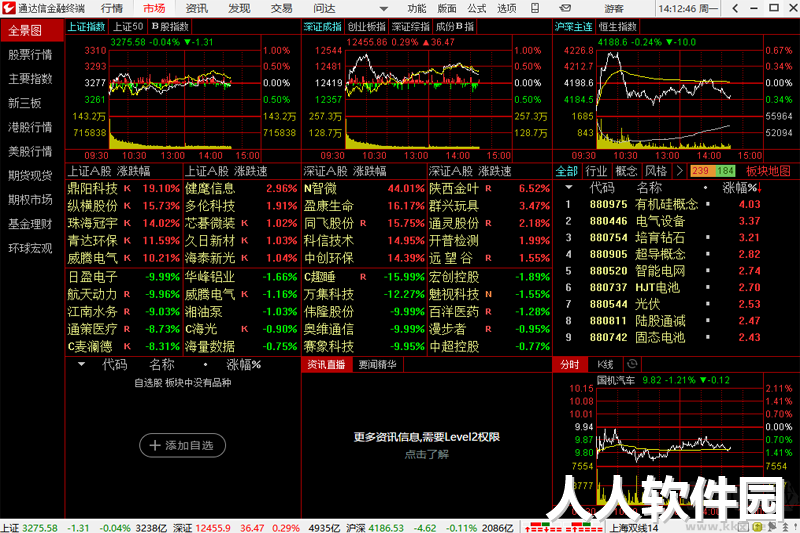The height and width of the screenshot is (533, 800).
Task: Select 环球宏观 in the sidebar
Action: (32, 248)
